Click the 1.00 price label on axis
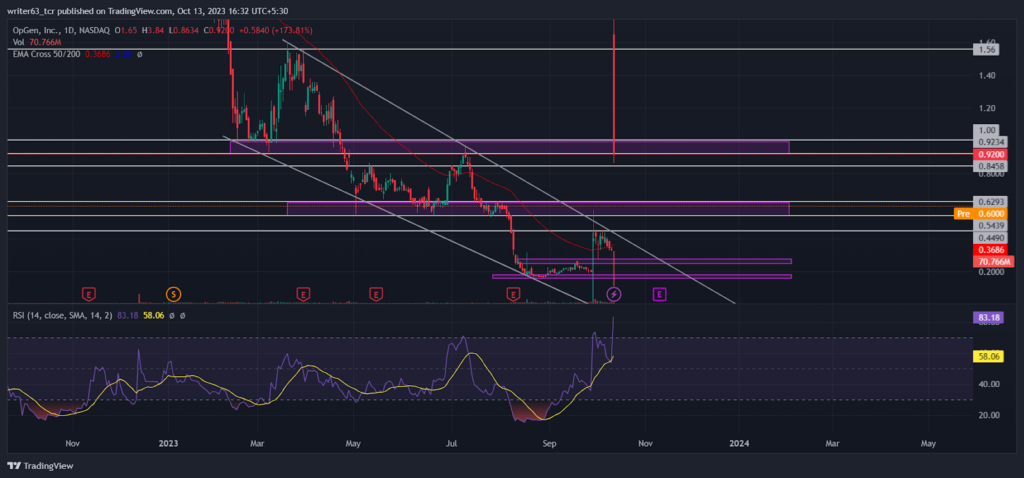Image resolution: width=1024 pixels, height=478 pixels. [x=985, y=130]
